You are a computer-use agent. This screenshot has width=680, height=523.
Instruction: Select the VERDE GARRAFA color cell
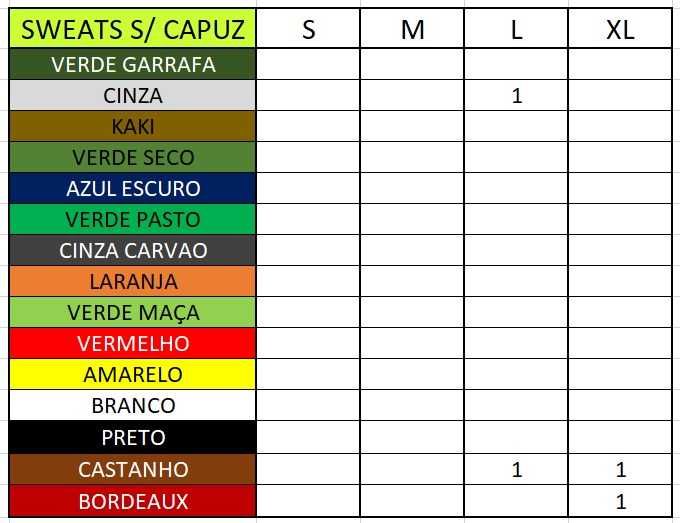[x=133, y=65]
